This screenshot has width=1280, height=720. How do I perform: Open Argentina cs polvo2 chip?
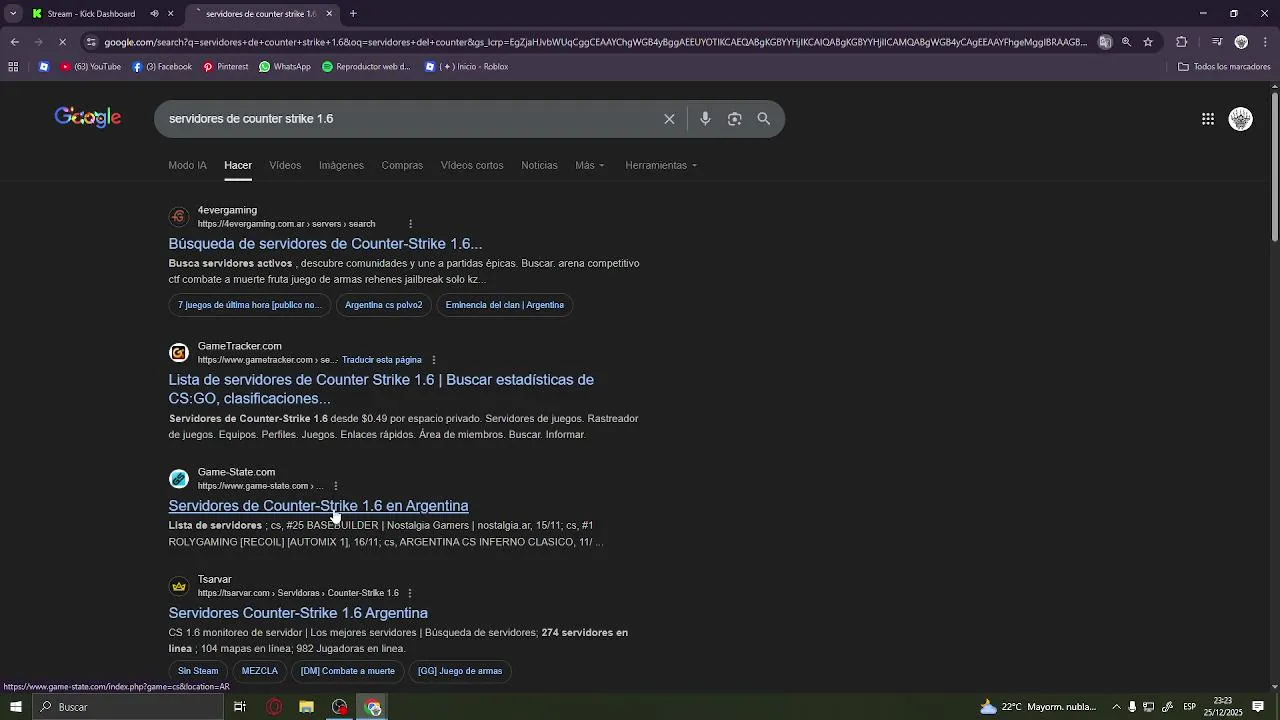(x=383, y=305)
